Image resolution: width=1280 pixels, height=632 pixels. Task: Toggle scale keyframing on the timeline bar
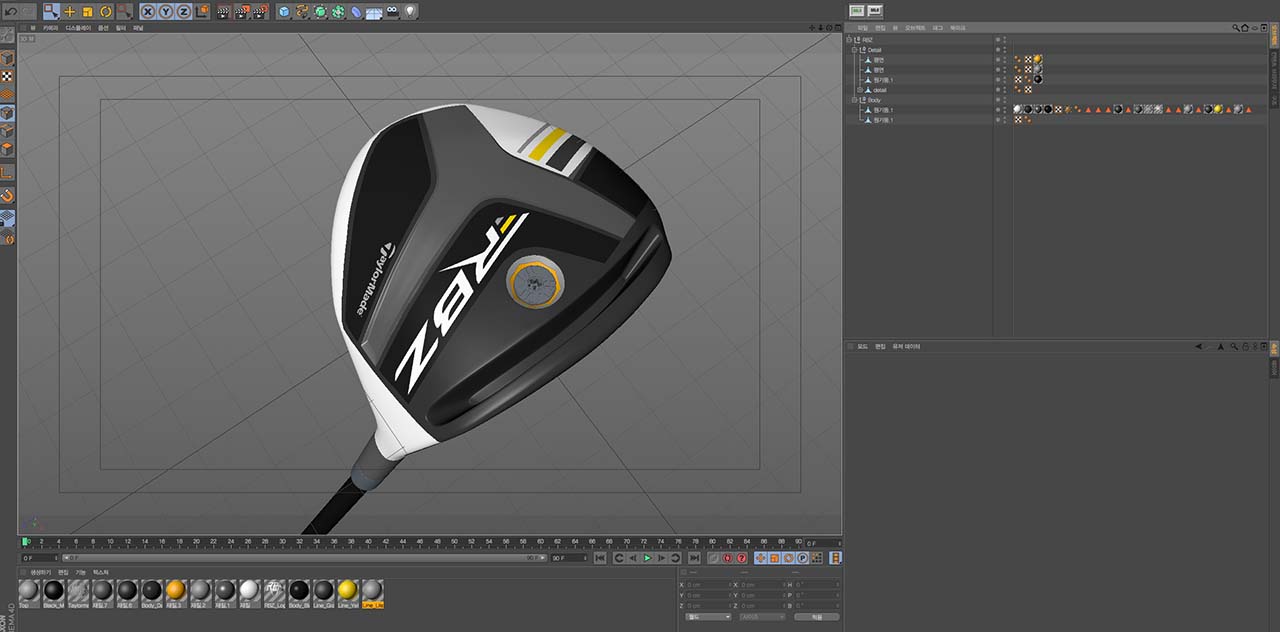[775, 558]
